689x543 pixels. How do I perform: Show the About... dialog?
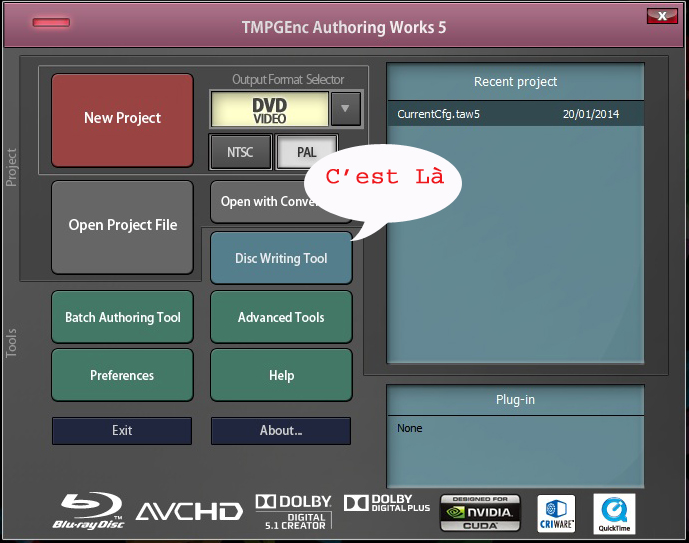click(281, 431)
